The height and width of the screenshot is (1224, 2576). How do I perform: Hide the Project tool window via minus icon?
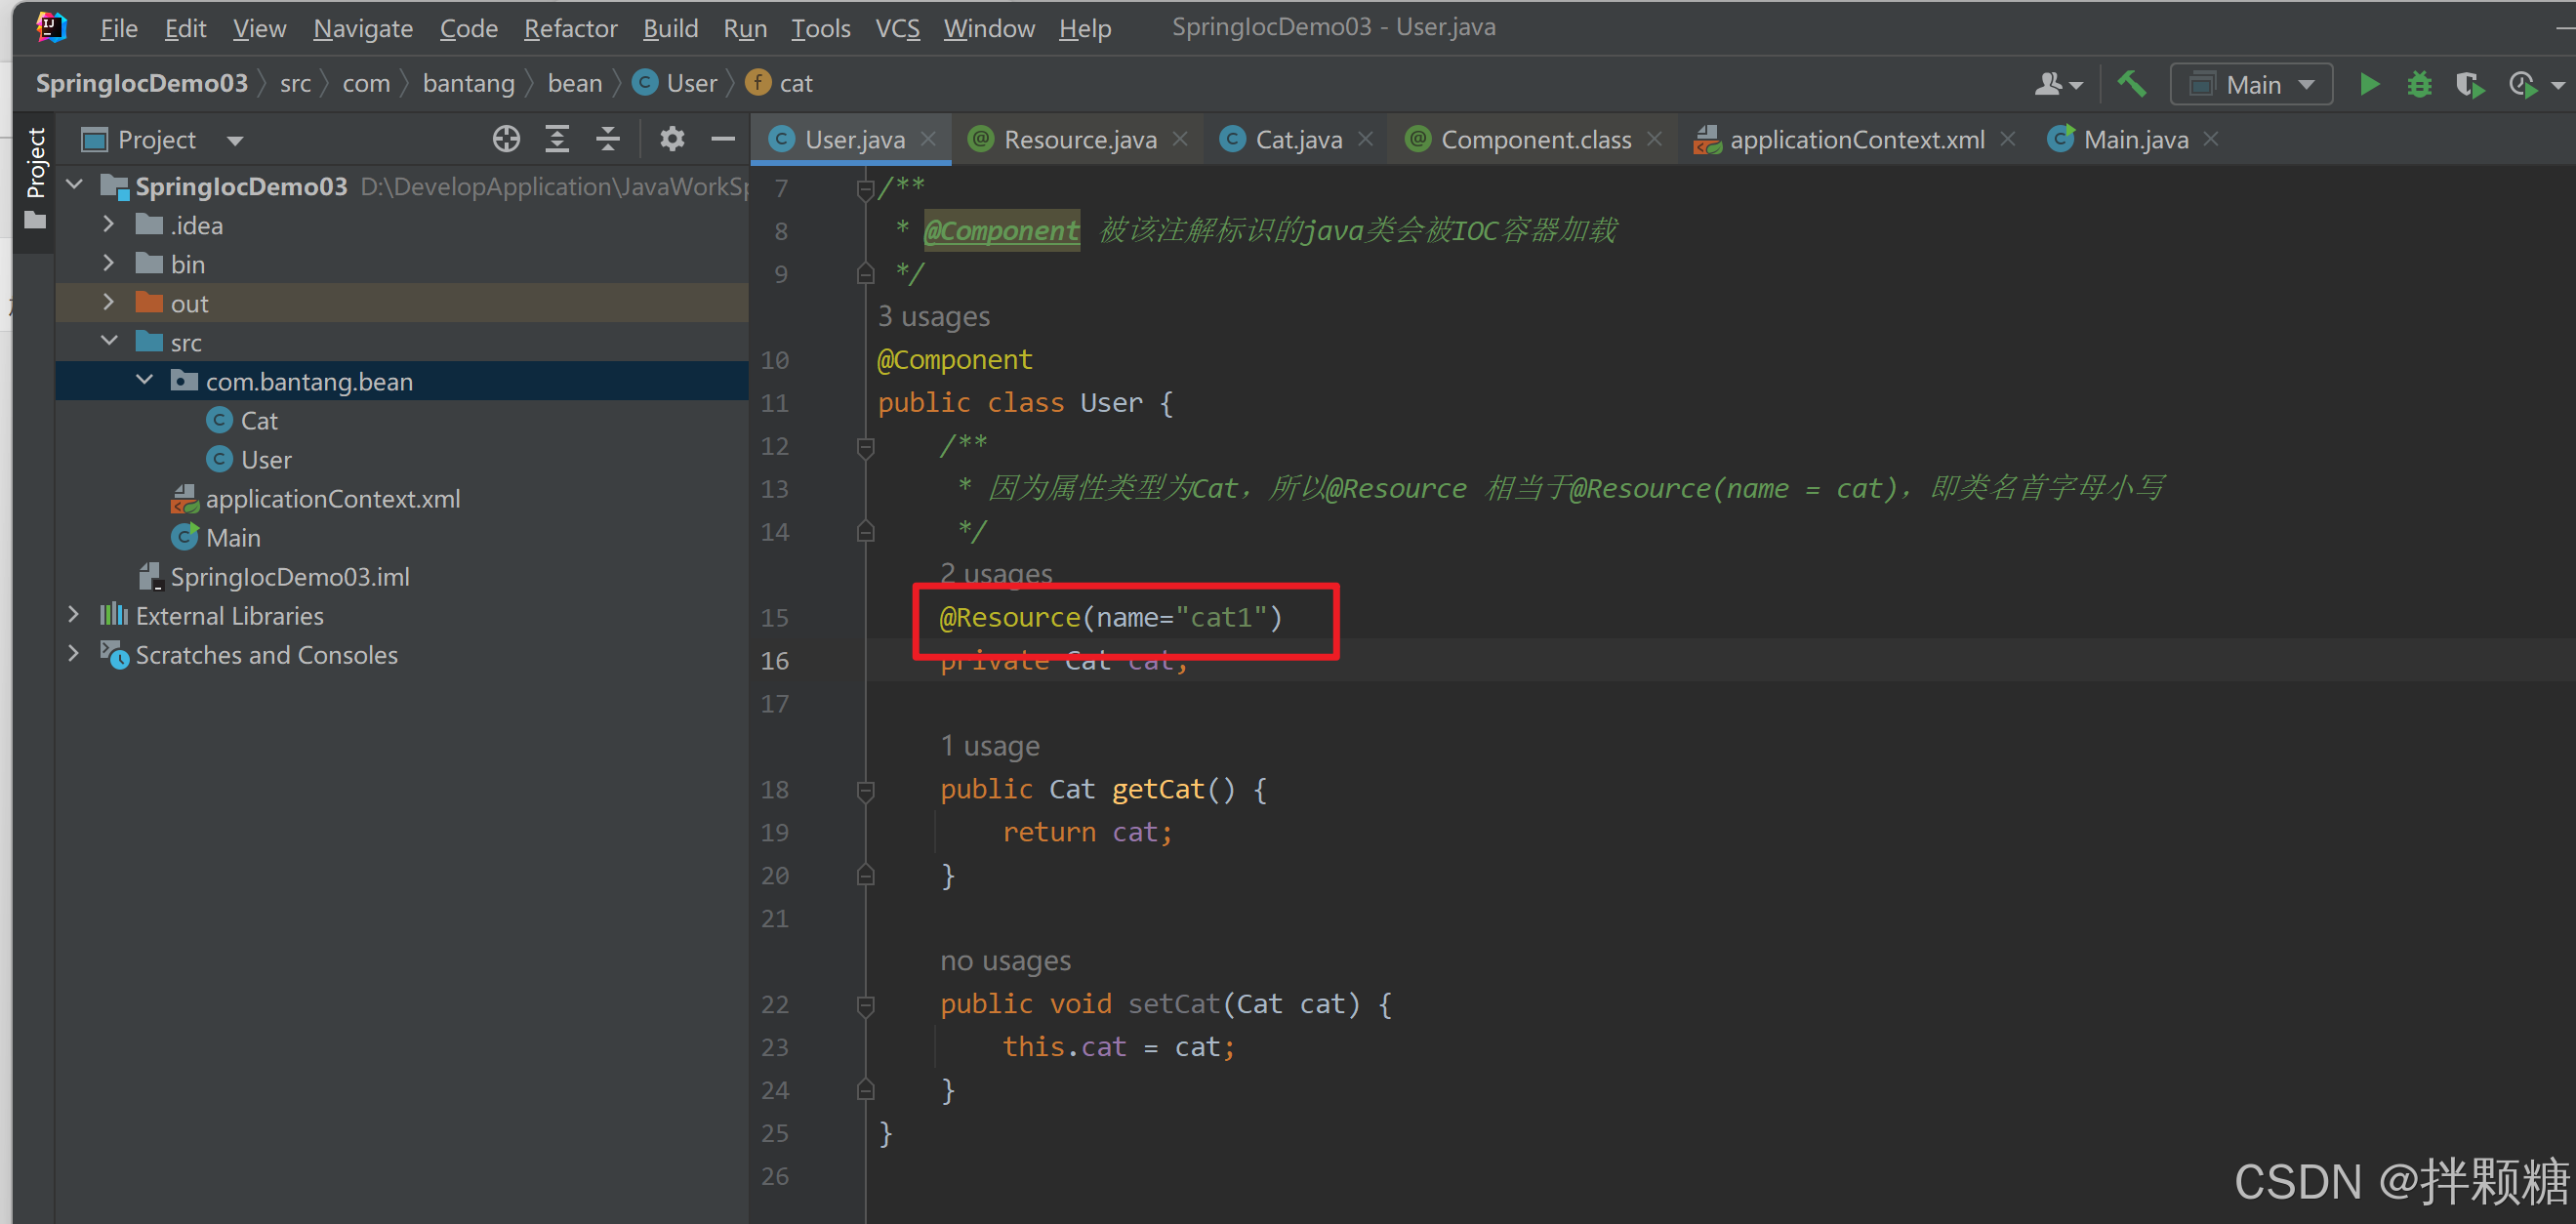coord(722,139)
